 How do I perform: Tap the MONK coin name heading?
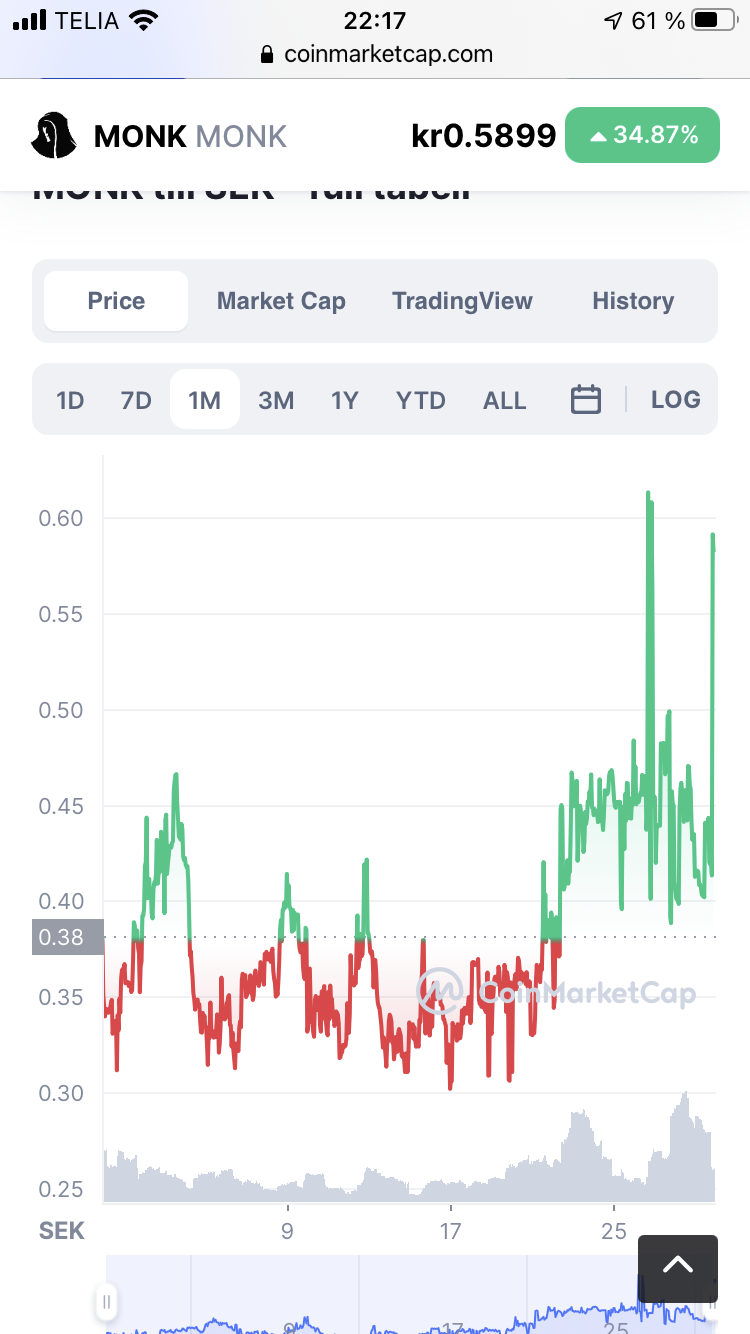point(141,136)
